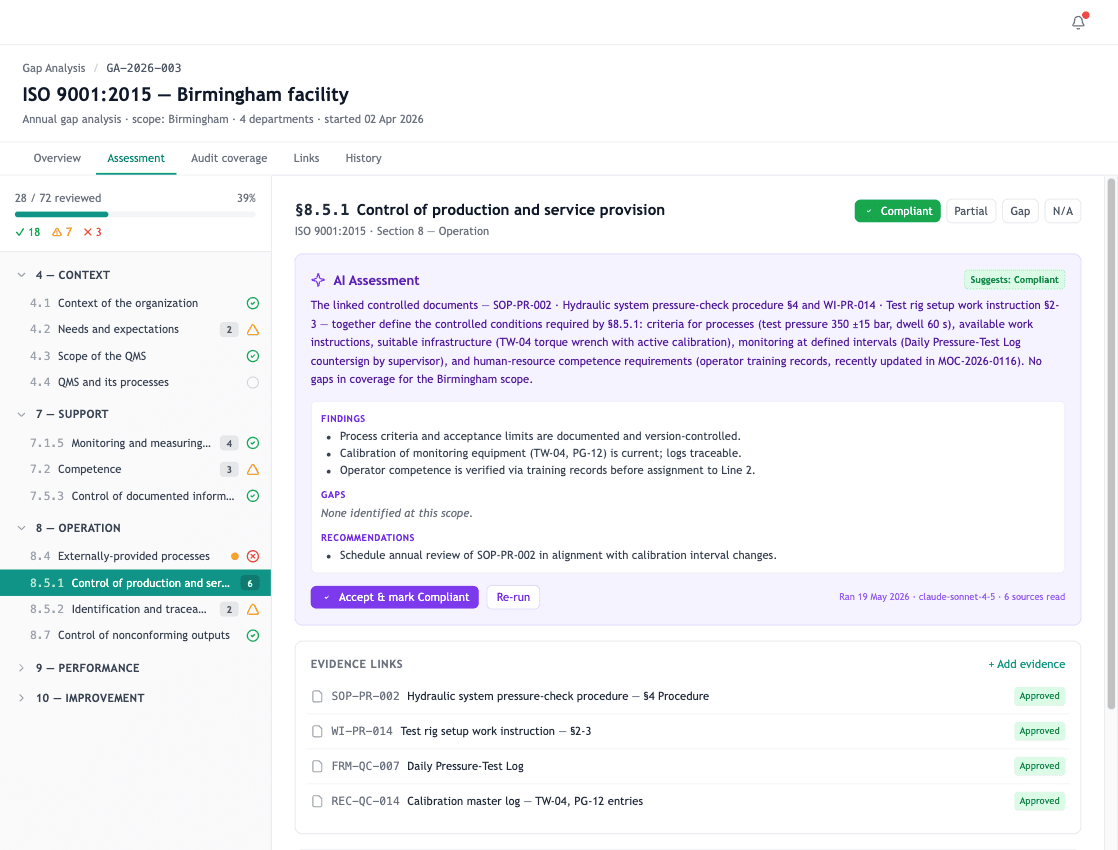Click the review progress bar
This screenshot has height=850, width=1118.
point(135,214)
